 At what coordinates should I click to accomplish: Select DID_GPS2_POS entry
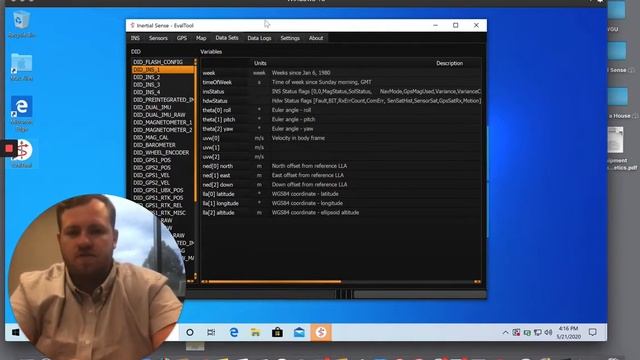pyautogui.click(x=162, y=168)
